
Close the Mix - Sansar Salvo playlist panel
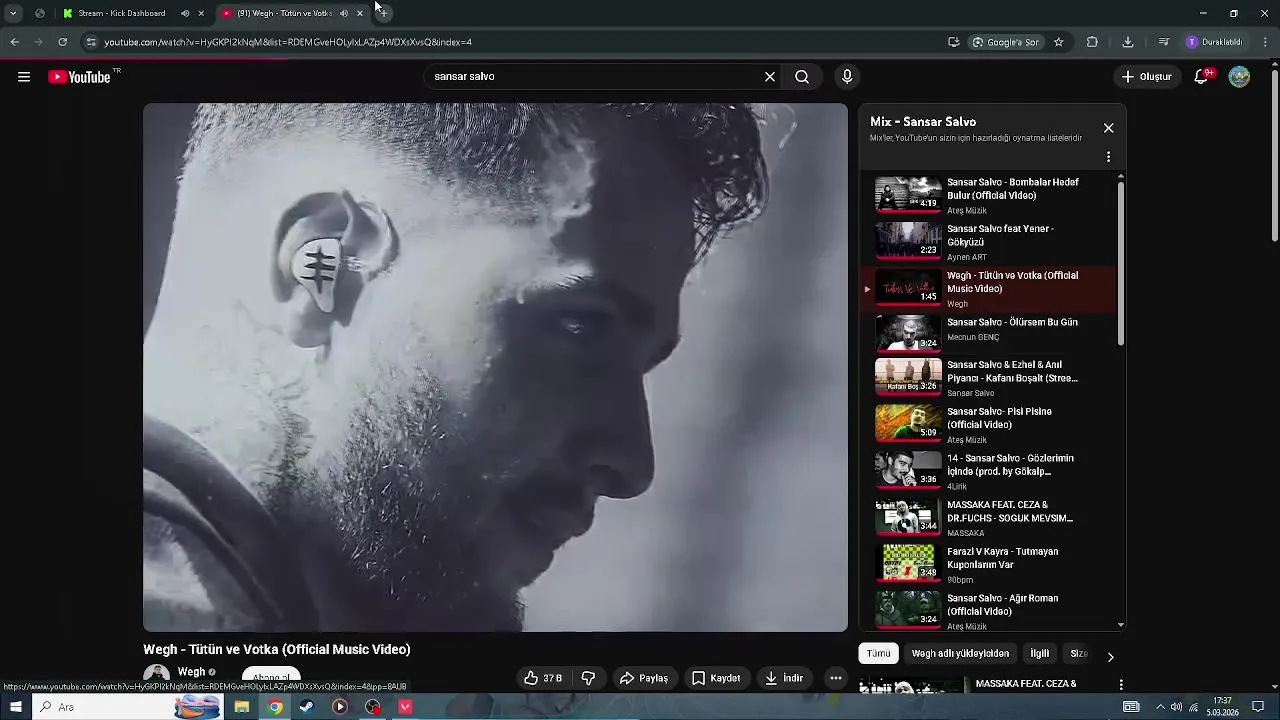click(1108, 128)
